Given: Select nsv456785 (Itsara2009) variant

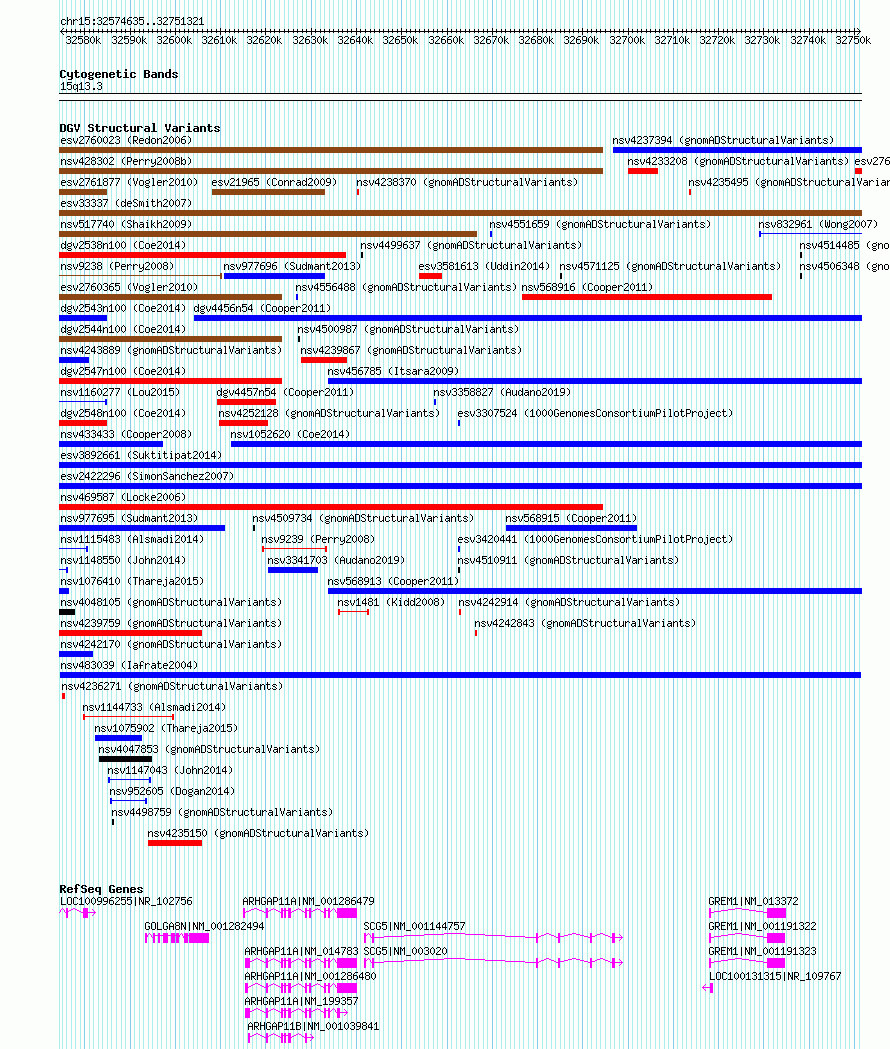Looking at the screenshot, I should tap(393, 371).
